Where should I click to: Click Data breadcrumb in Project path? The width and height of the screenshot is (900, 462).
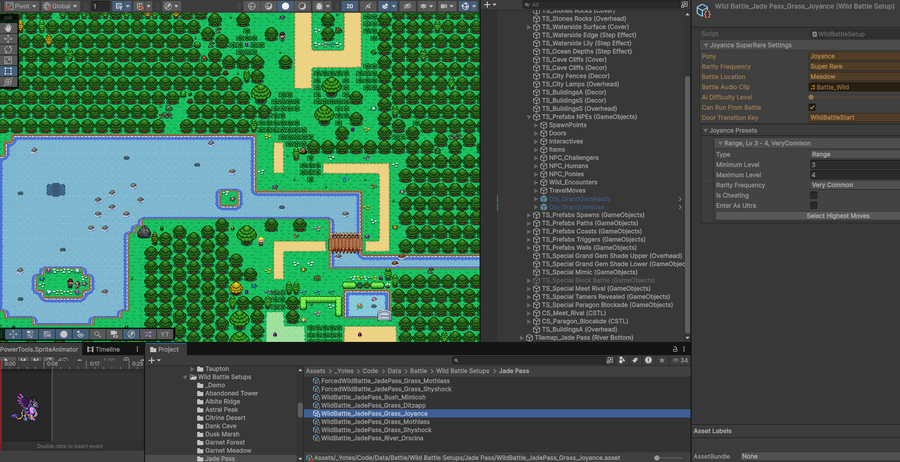pyautogui.click(x=394, y=371)
